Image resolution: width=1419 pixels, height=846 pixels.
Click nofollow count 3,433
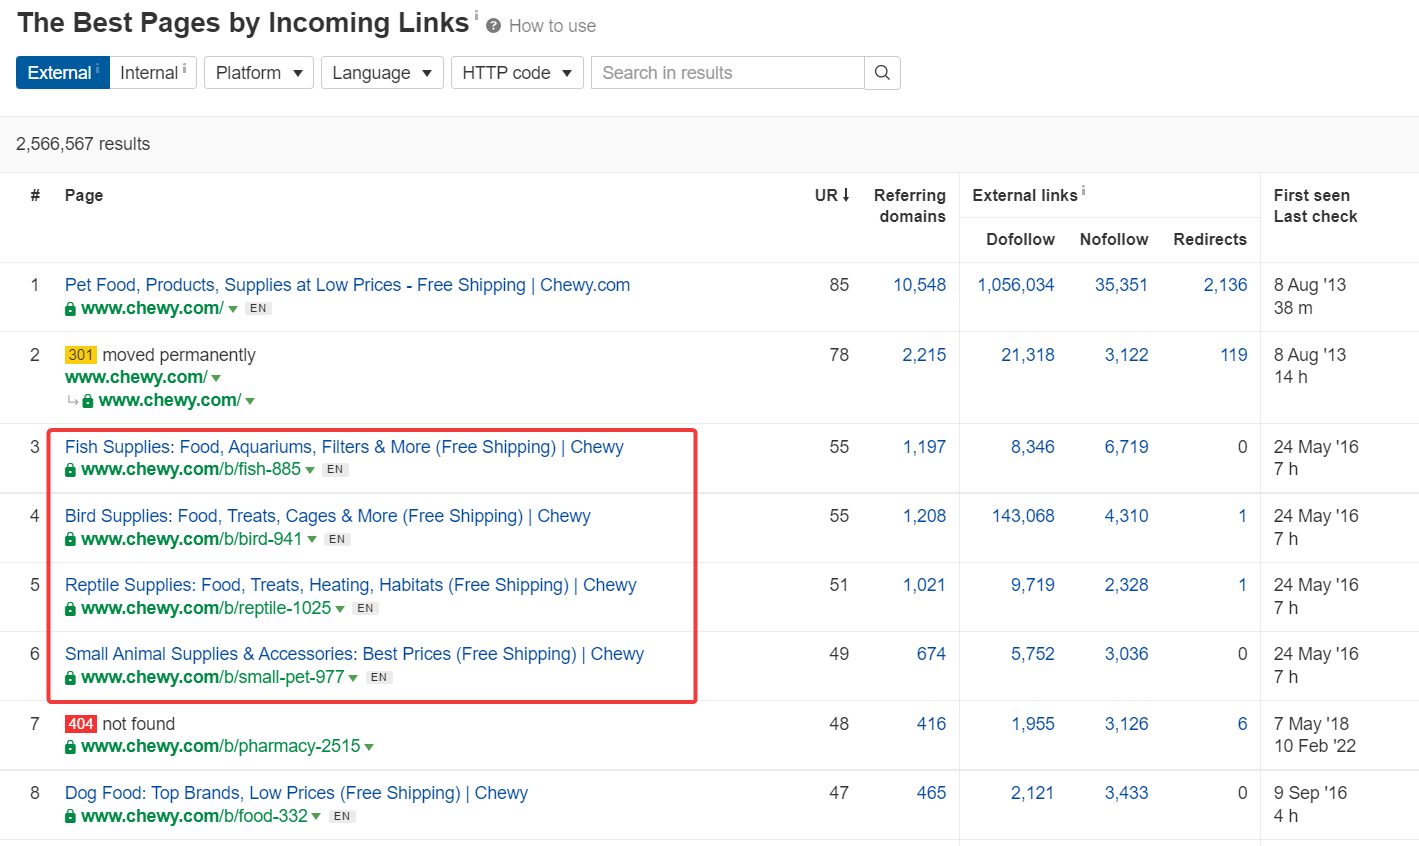(x=1126, y=793)
